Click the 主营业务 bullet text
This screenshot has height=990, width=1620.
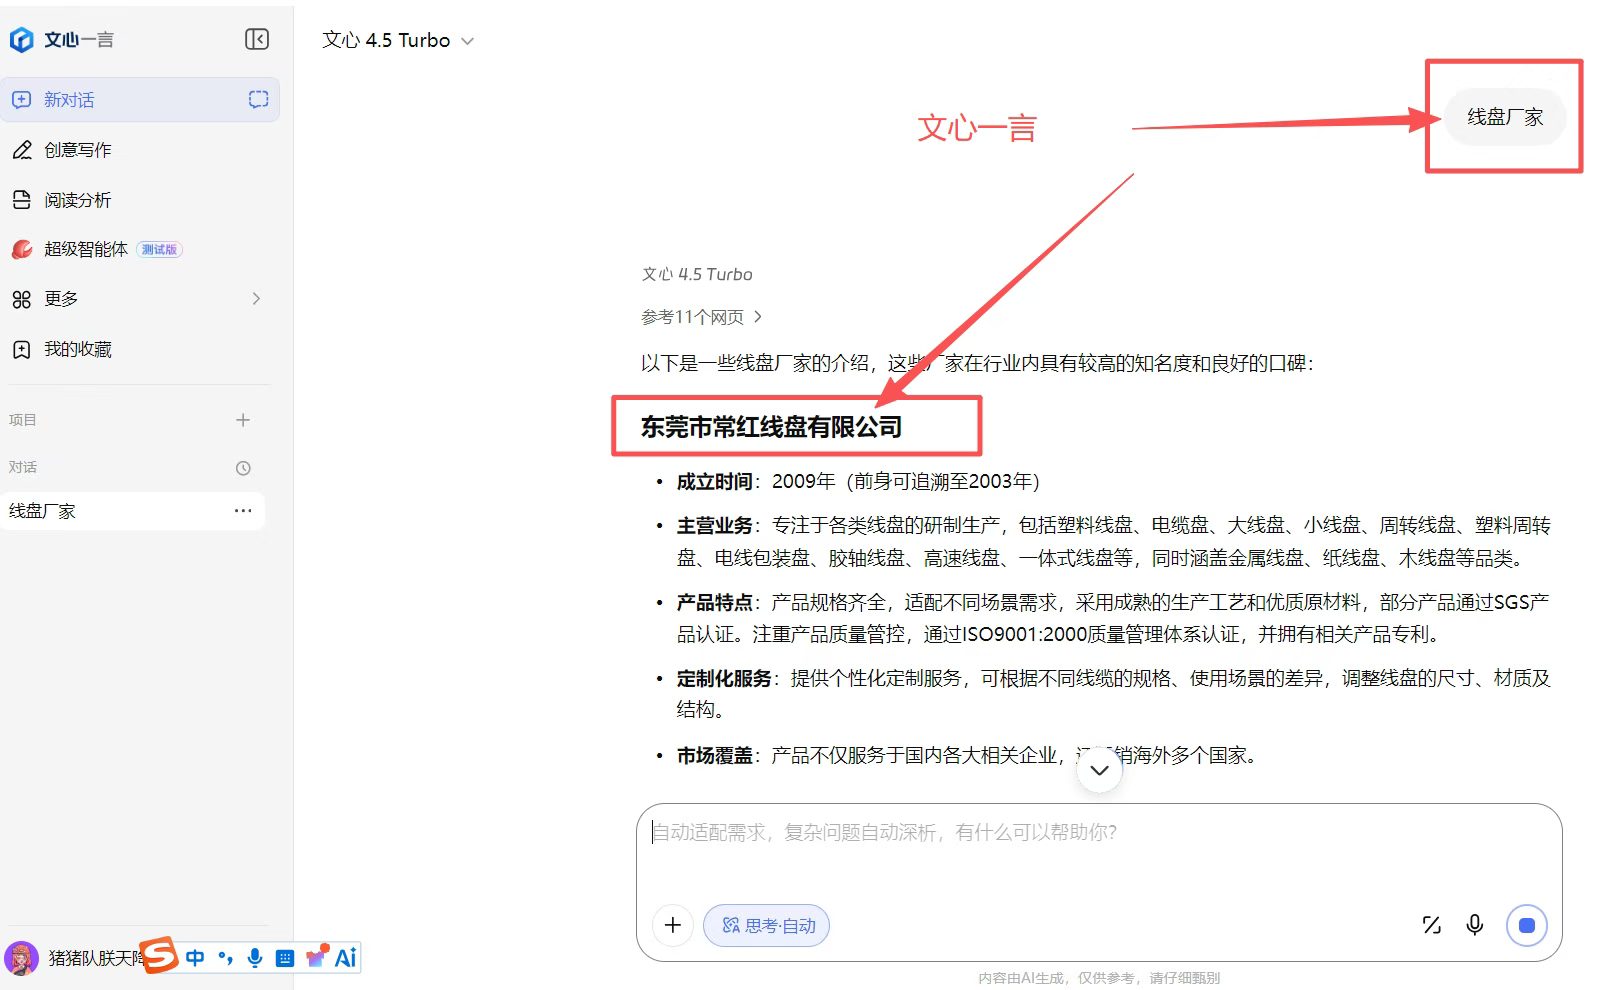(x=1113, y=542)
